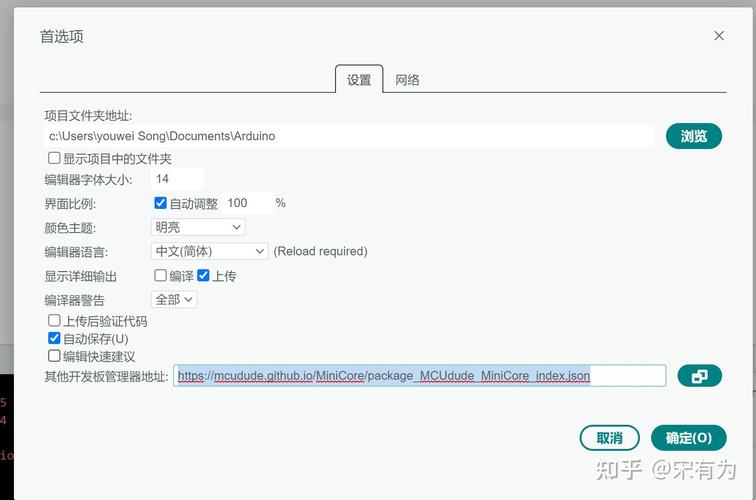Open the 编译器警告 dropdown showing 全部
The height and width of the screenshot is (500, 756).
tap(174, 299)
